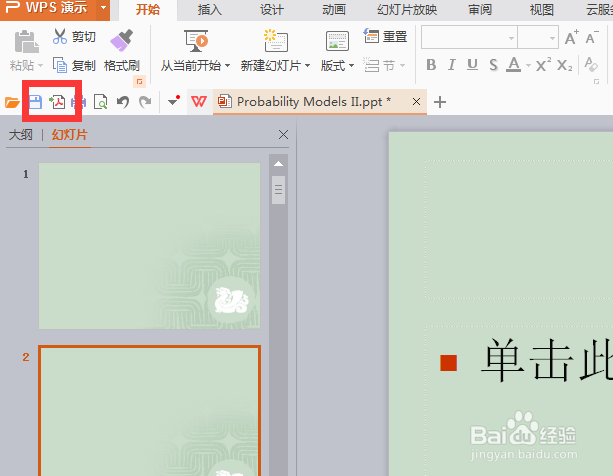
Task: Copy using the 复制 icon
Action: point(60,65)
